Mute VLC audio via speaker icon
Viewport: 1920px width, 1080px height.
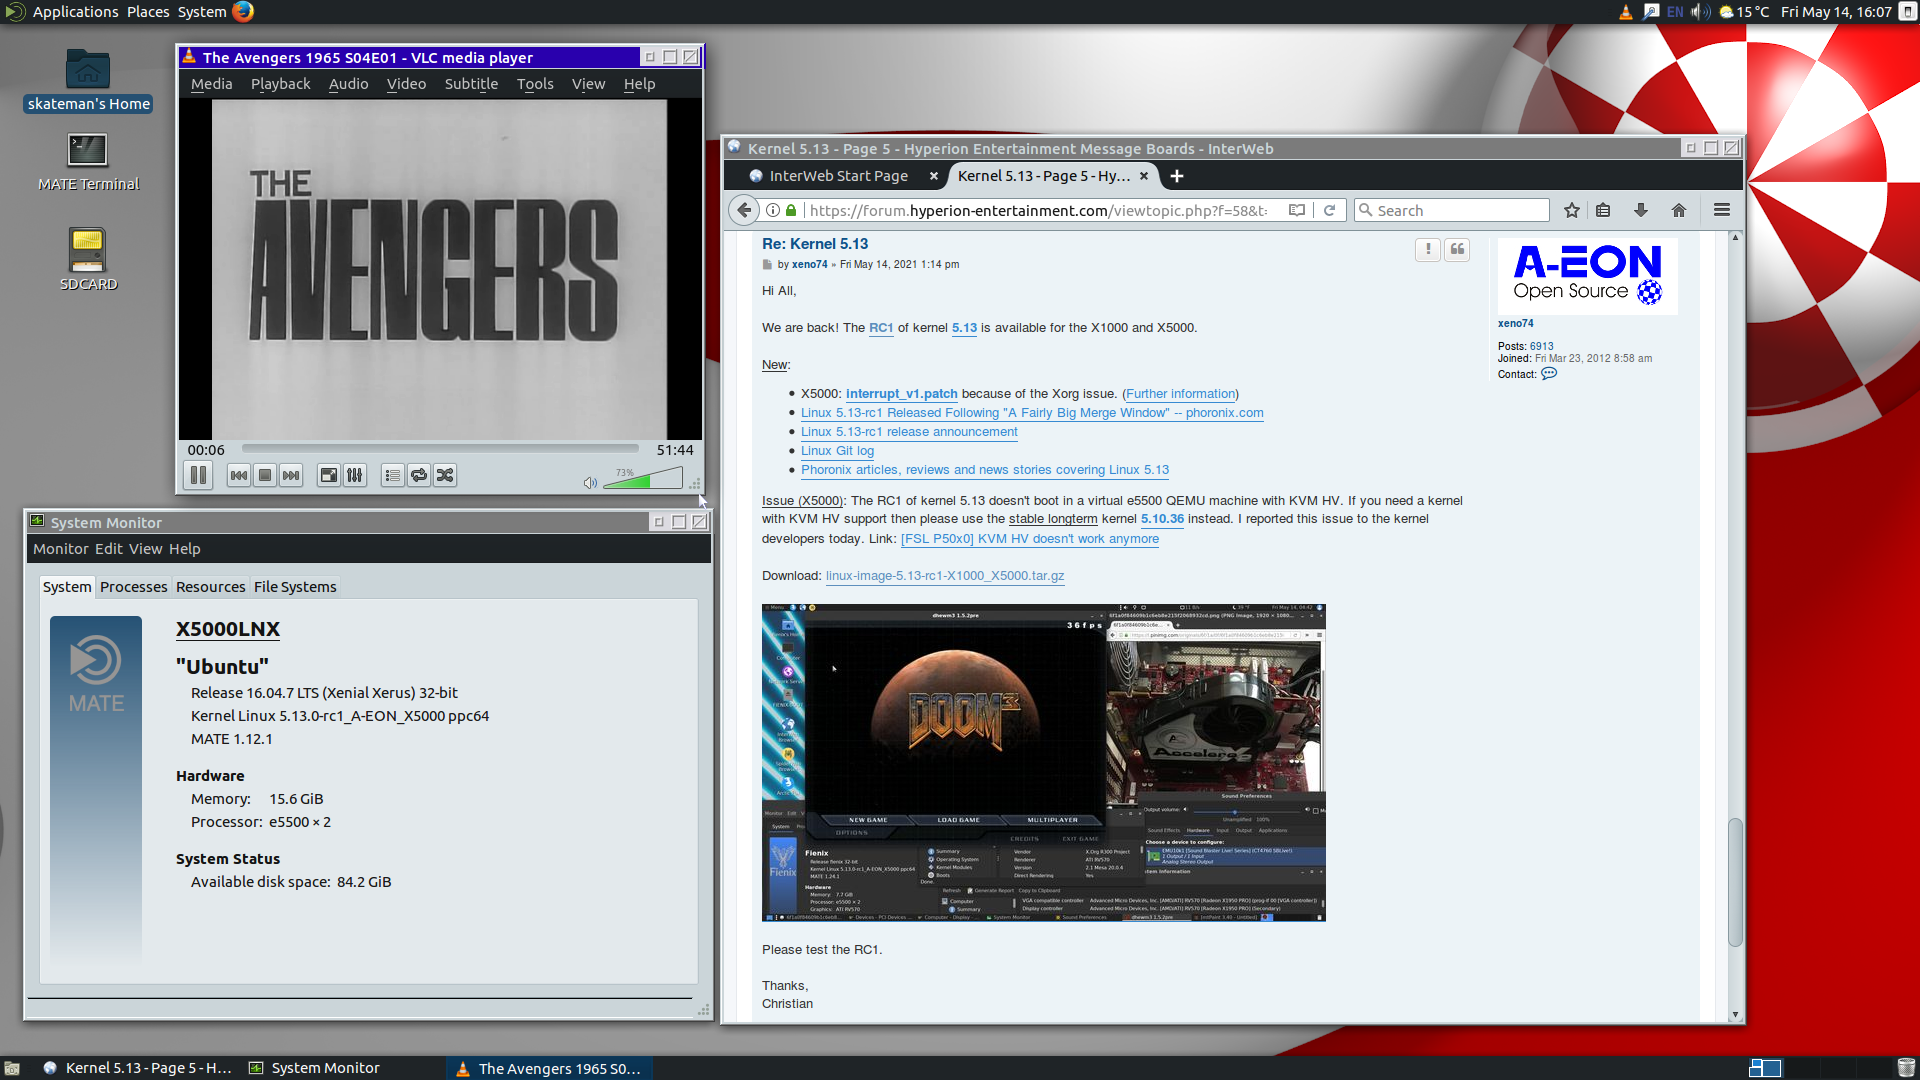click(x=590, y=483)
